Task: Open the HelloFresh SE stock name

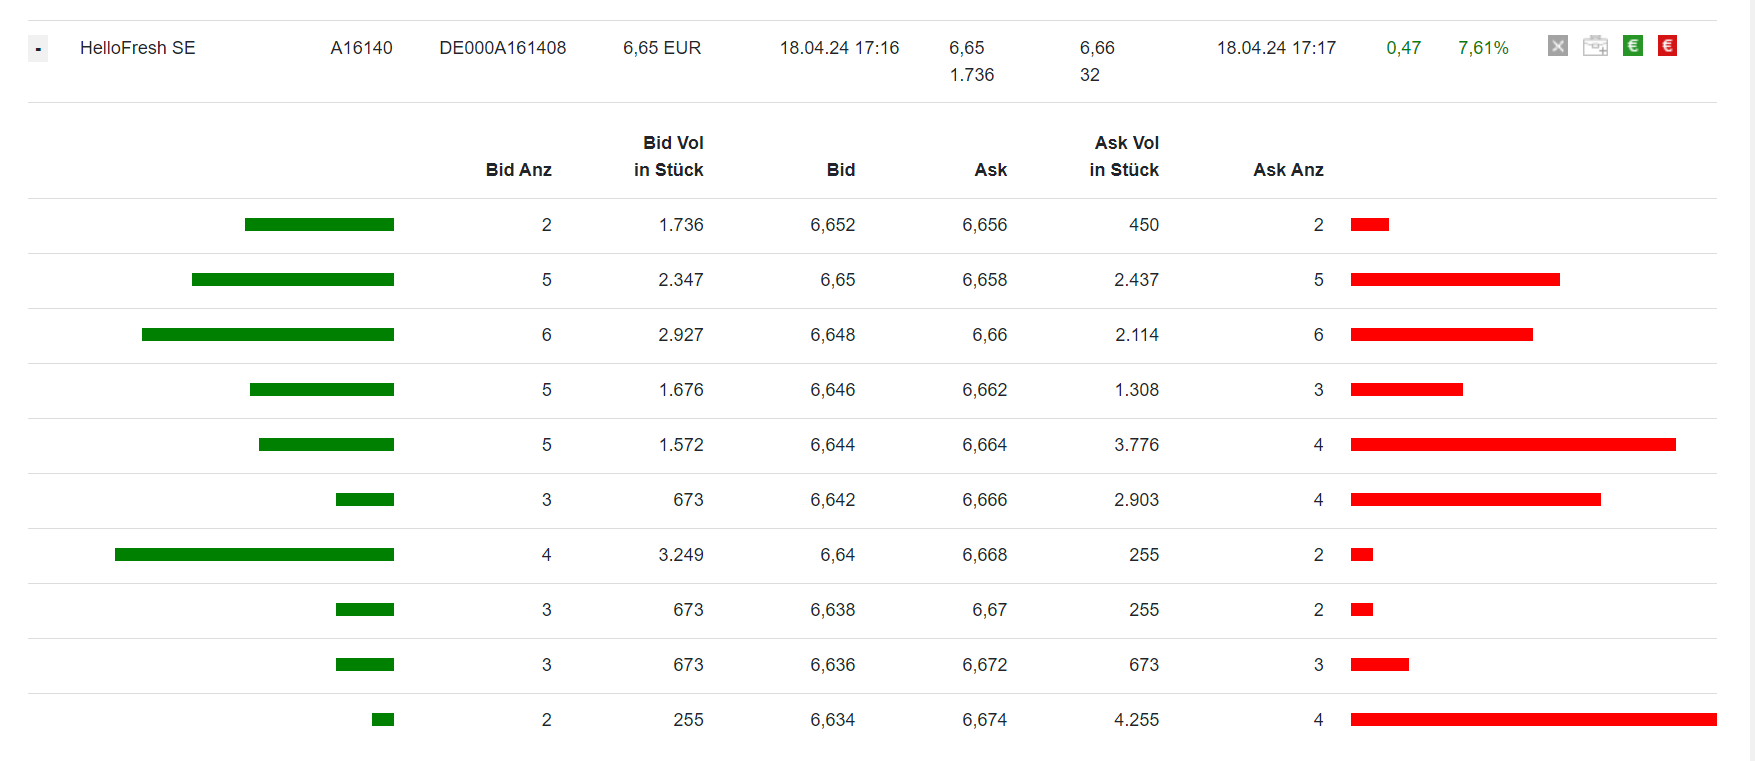Action: coord(137,48)
